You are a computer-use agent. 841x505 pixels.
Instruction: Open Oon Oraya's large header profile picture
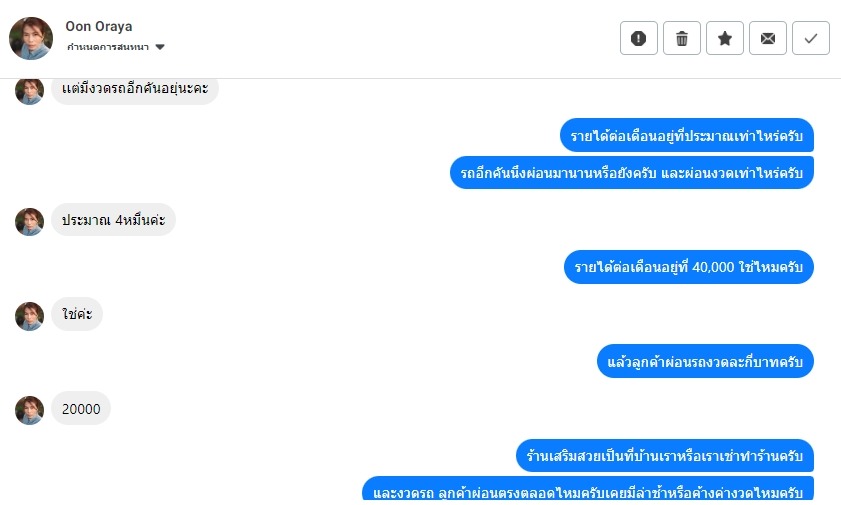pyautogui.click(x=31, y=38)
